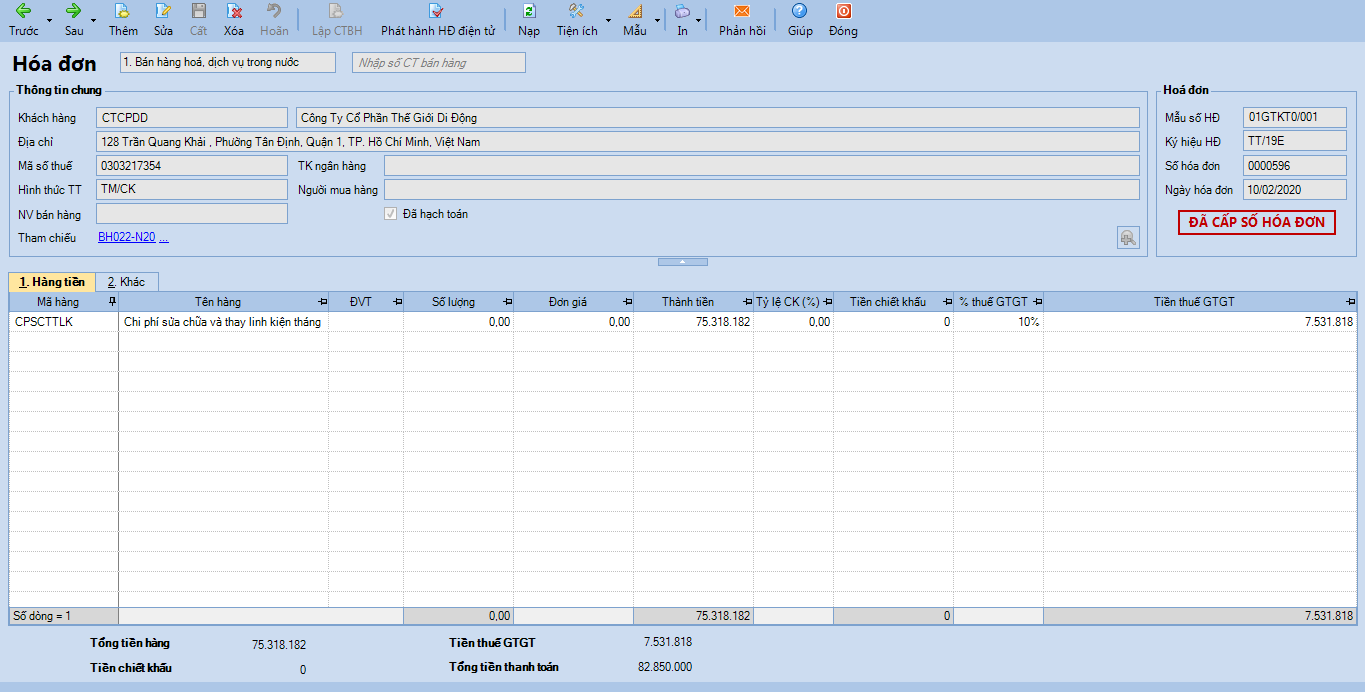Click the address field 128 Trần Quang Khải

[618, 142]
